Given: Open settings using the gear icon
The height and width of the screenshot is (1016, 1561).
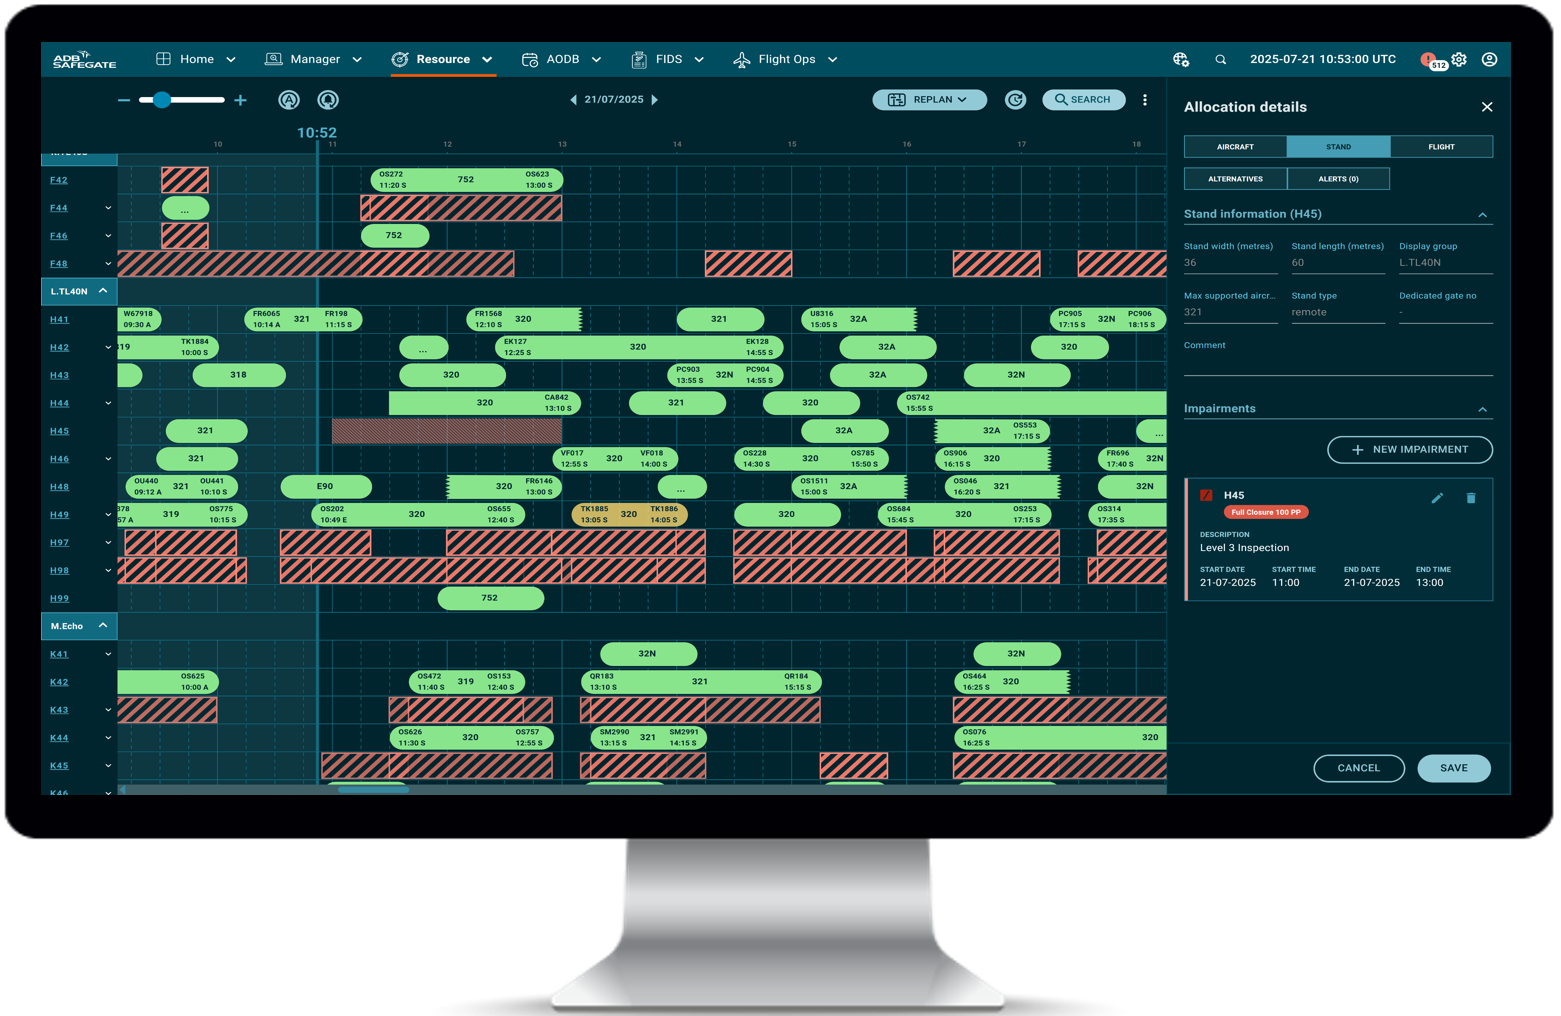Looking at the screenshot, I should coord(1458,59).
